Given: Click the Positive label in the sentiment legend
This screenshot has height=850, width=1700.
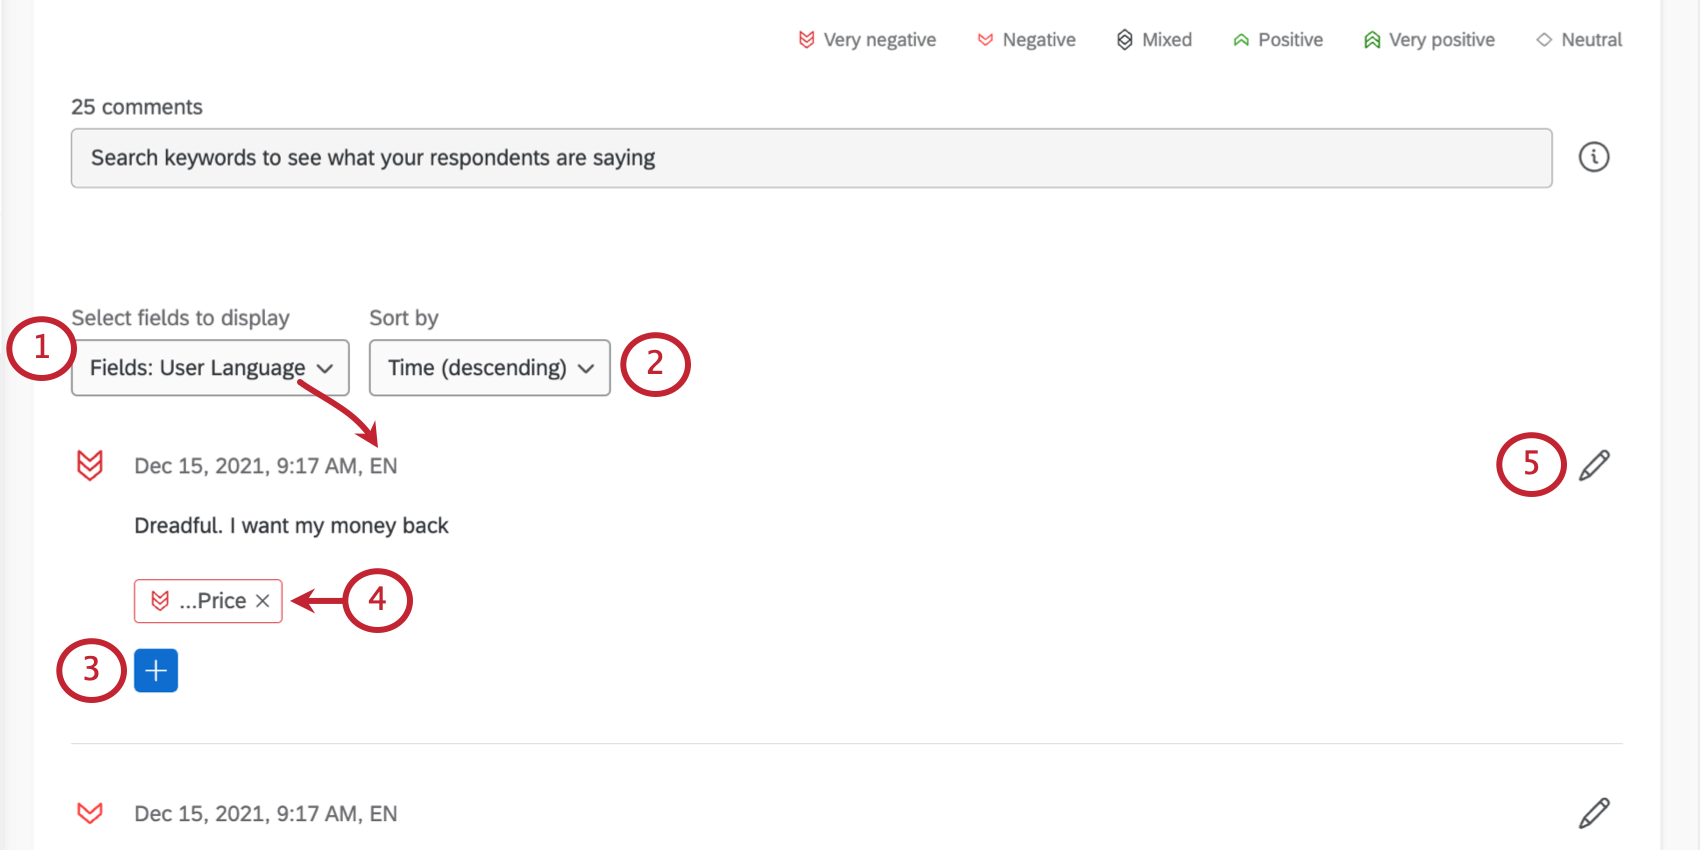Looking at the screenshot, I should click(x=1290, y=39).
